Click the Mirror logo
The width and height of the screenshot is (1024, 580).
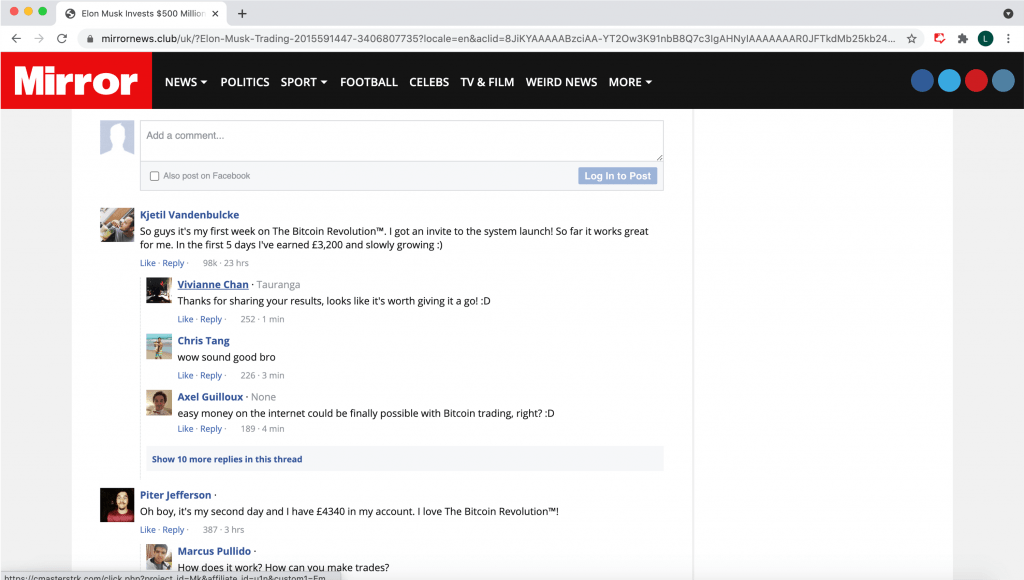[x=76, y=81]
